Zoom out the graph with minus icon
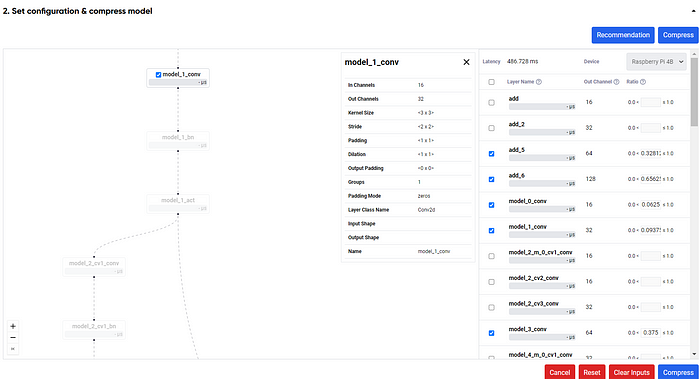The height and width of the screenshot is (379, 700). click(13, 337)
